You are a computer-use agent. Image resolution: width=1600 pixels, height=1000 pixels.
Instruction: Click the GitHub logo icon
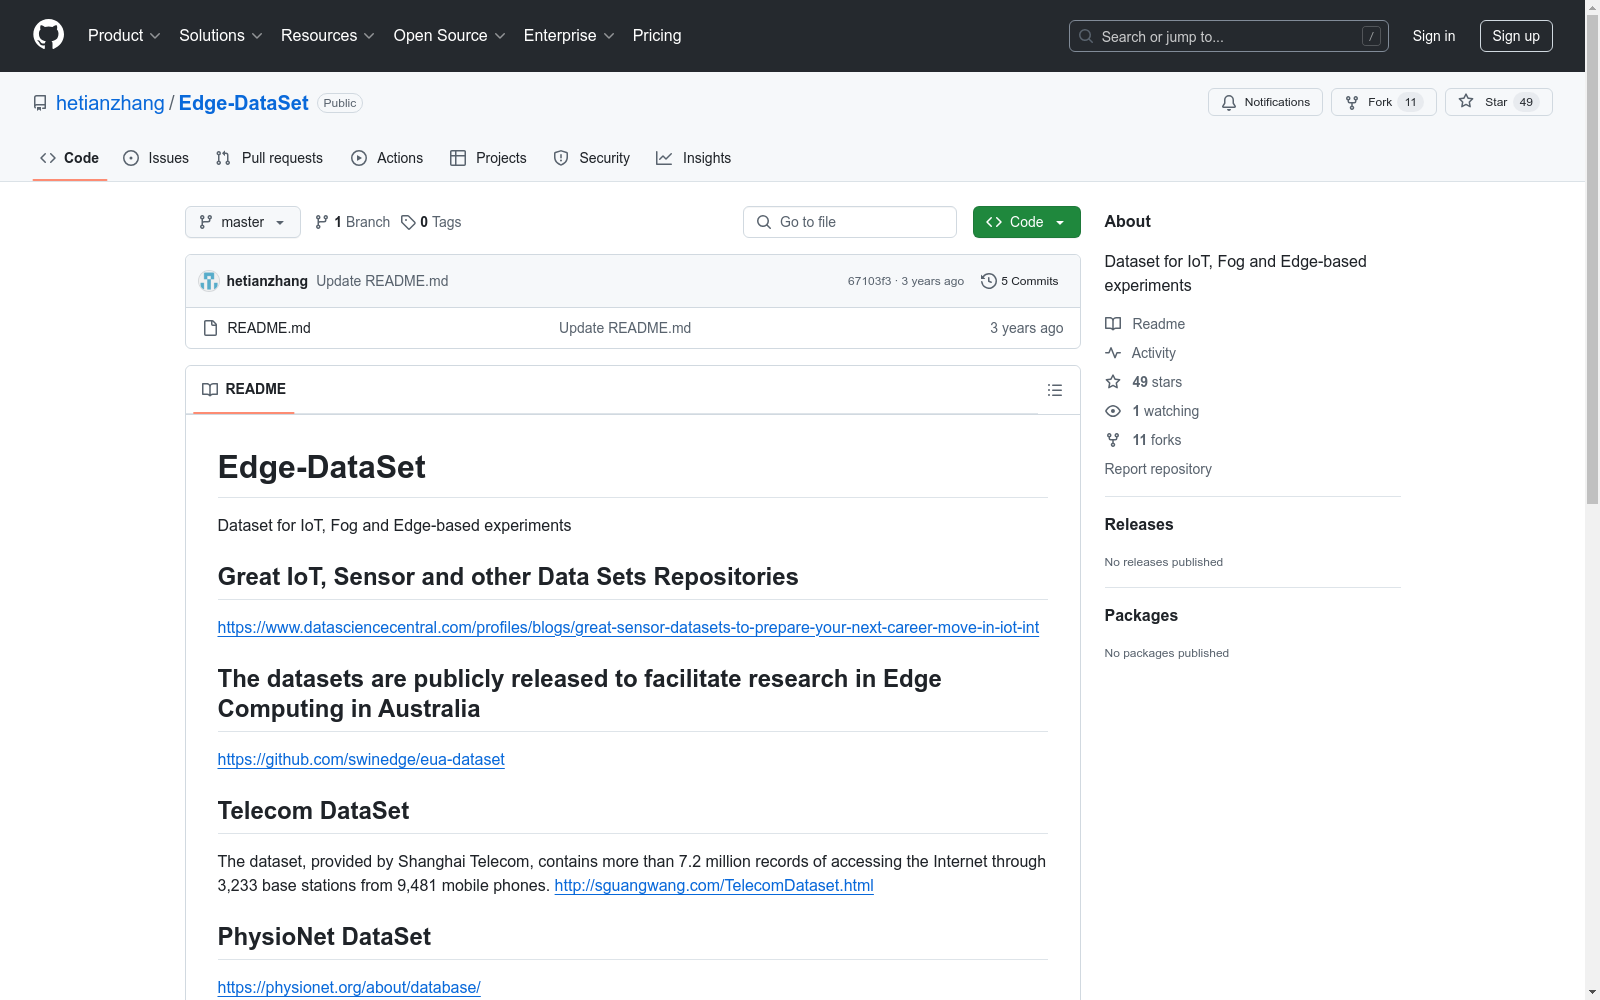48,35
